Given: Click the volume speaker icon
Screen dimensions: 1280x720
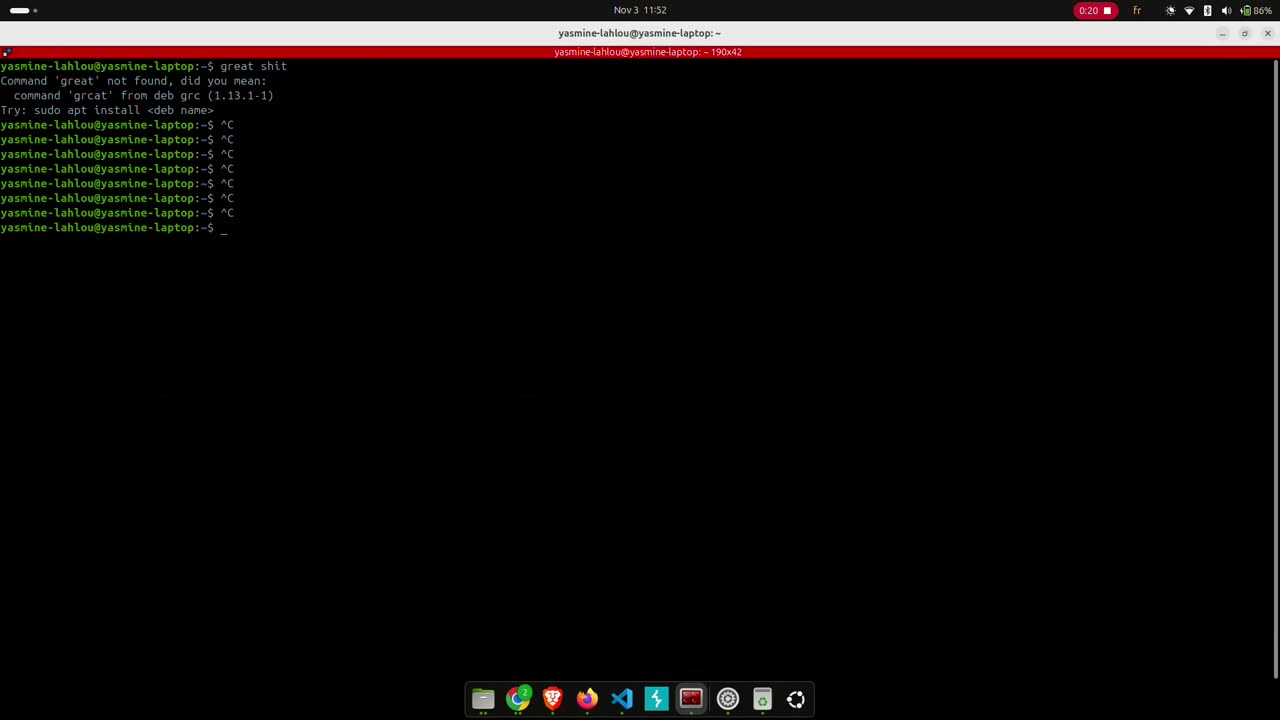Looking at the screenshot, I should tap(1226, 10).
